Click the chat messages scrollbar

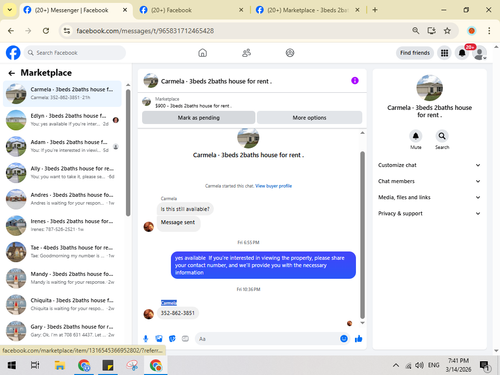(362, 235)
